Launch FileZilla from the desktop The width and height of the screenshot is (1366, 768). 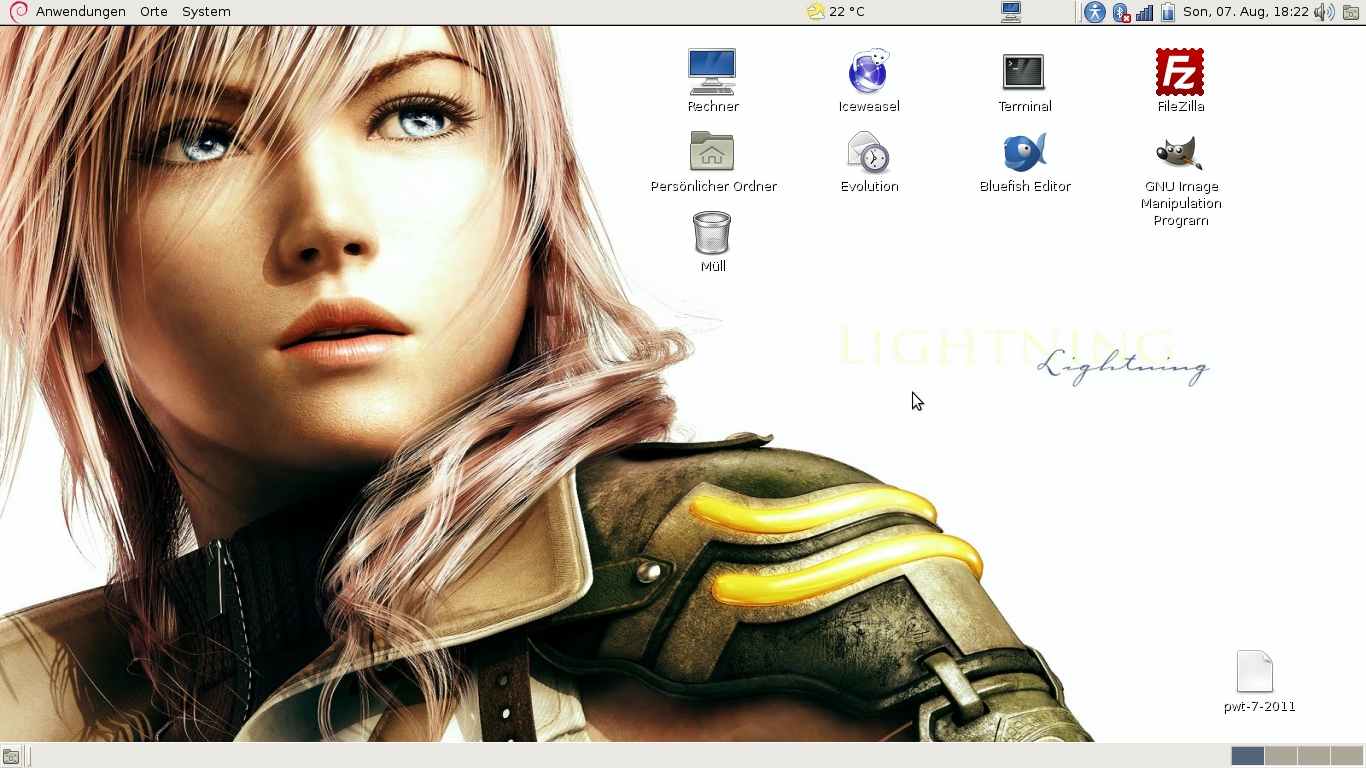[x=1180, y=72]
